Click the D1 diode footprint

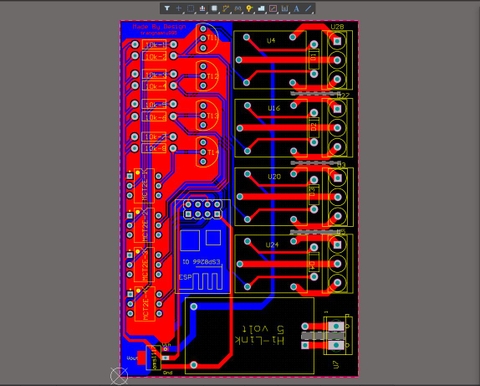click(x=314, y=59)
